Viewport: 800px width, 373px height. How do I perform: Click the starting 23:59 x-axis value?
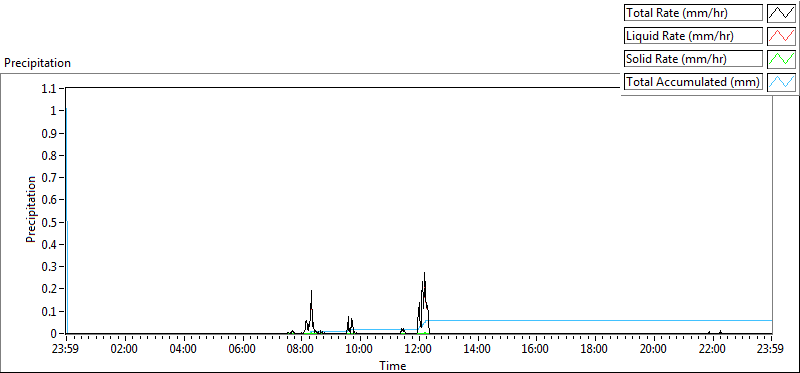pyautogui.click(x=66, y=350)
